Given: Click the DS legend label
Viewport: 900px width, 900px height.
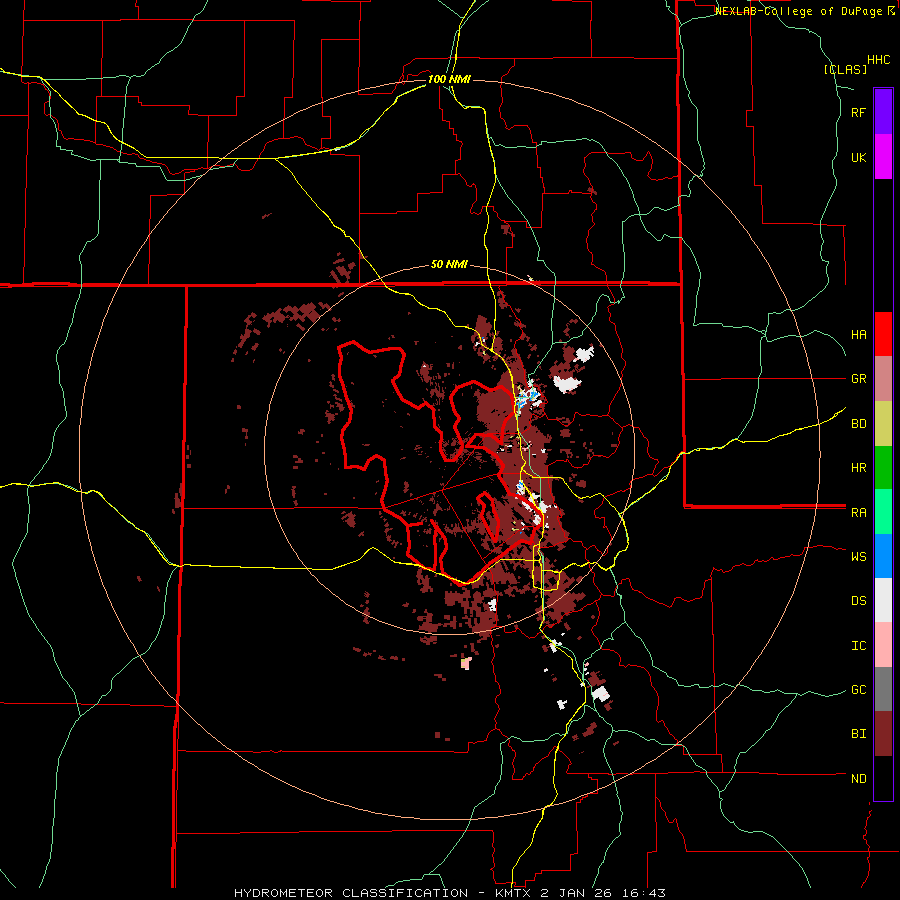Looking at the screenshot, I should (858, 601).
